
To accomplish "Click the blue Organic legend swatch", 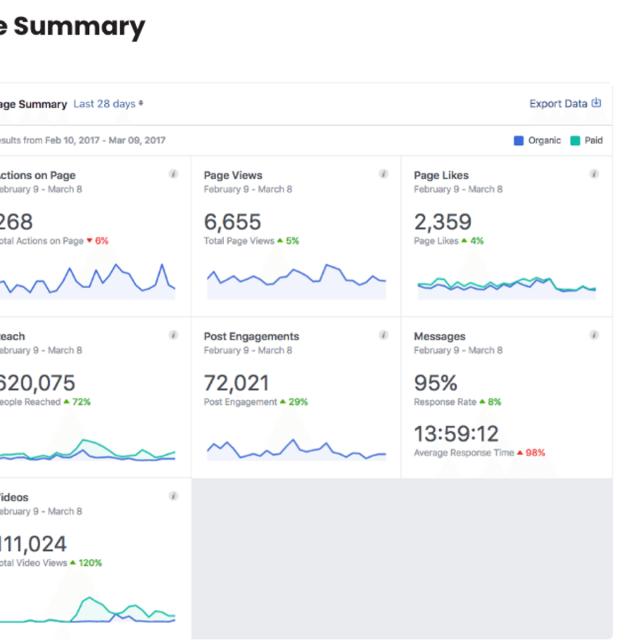I will click(518, 141).
